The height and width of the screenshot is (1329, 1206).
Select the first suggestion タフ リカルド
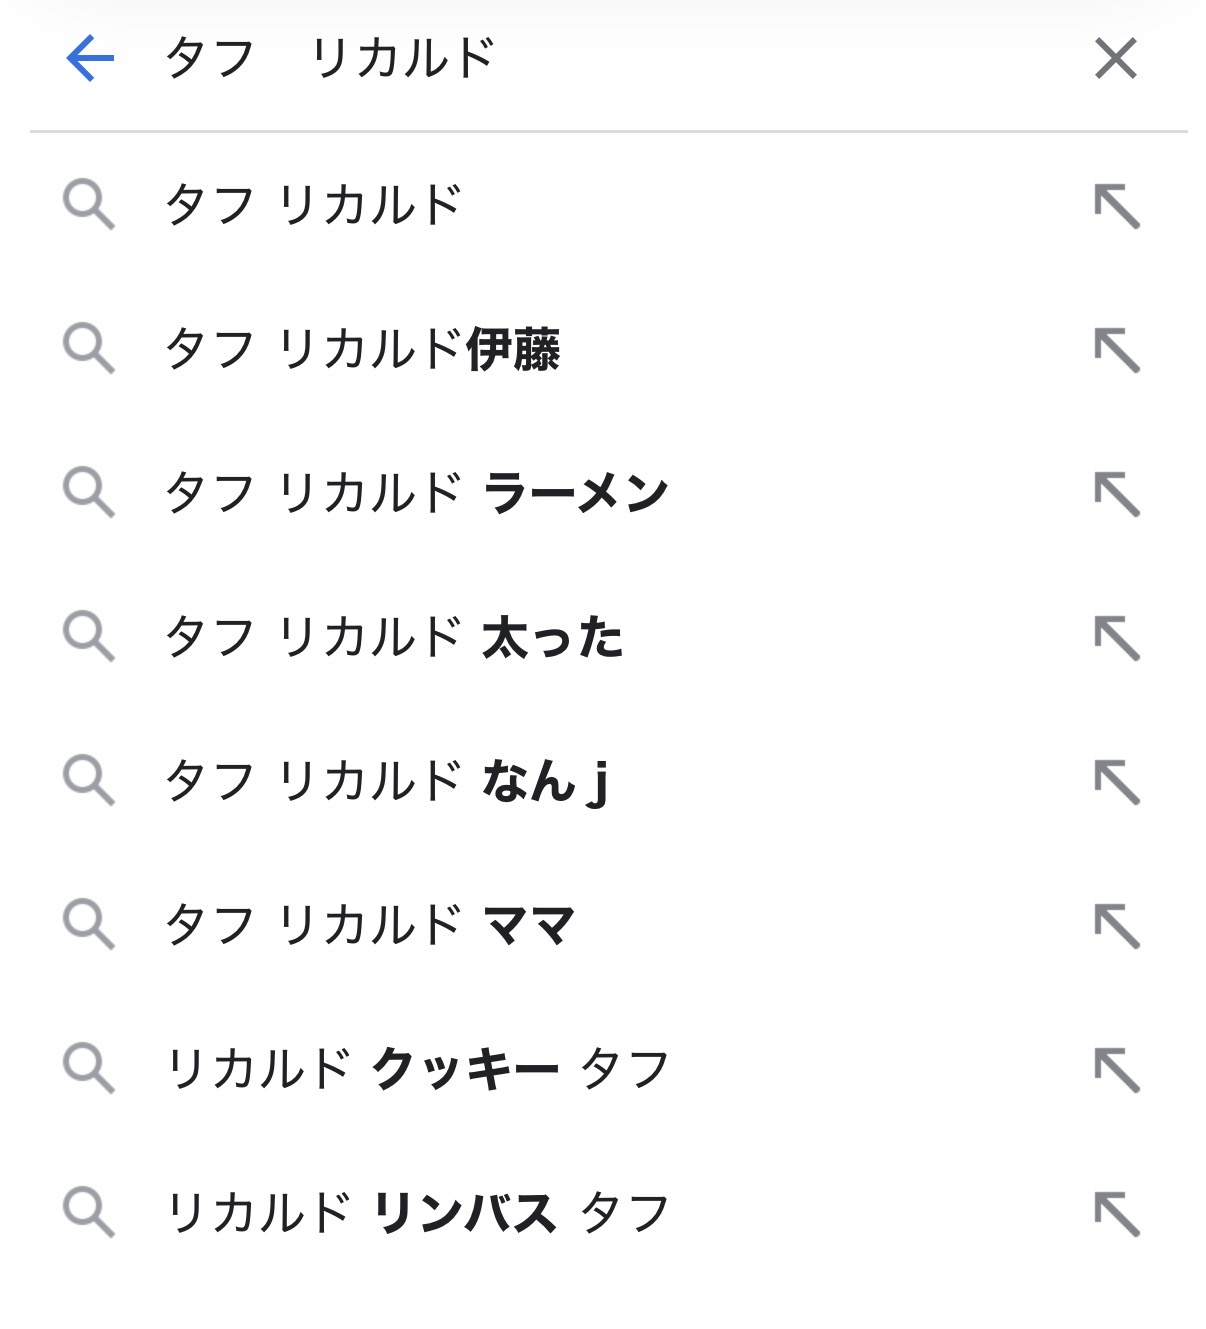(314, 206)
